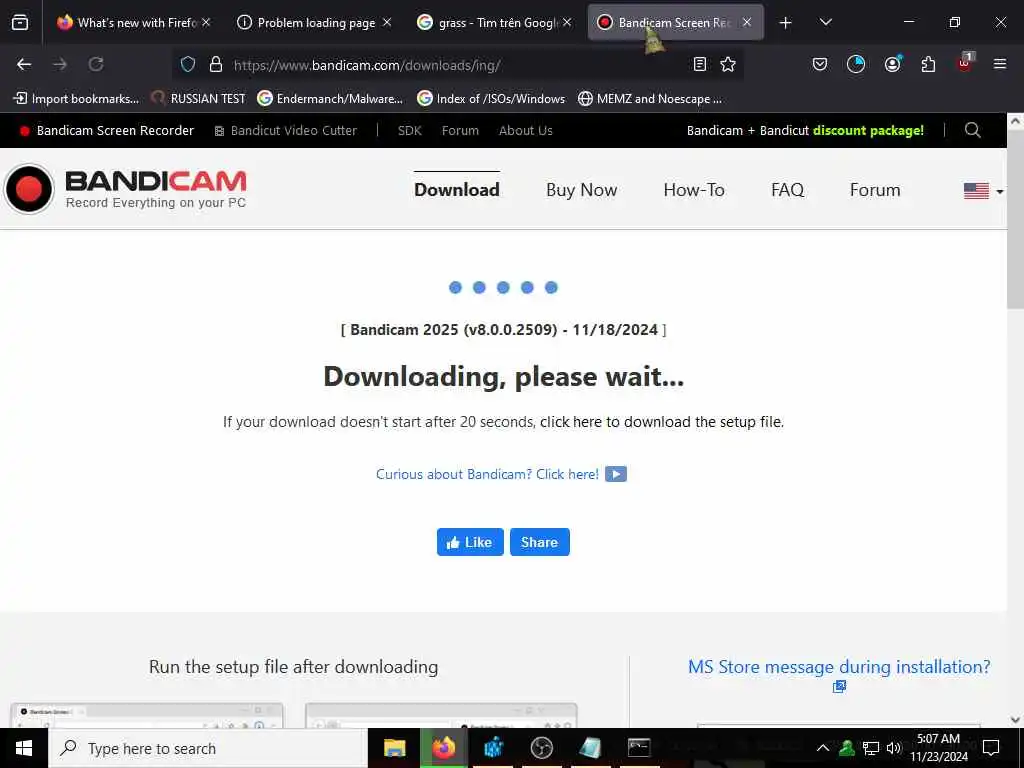Click the Bandicam logo

(x=125, y=189)
